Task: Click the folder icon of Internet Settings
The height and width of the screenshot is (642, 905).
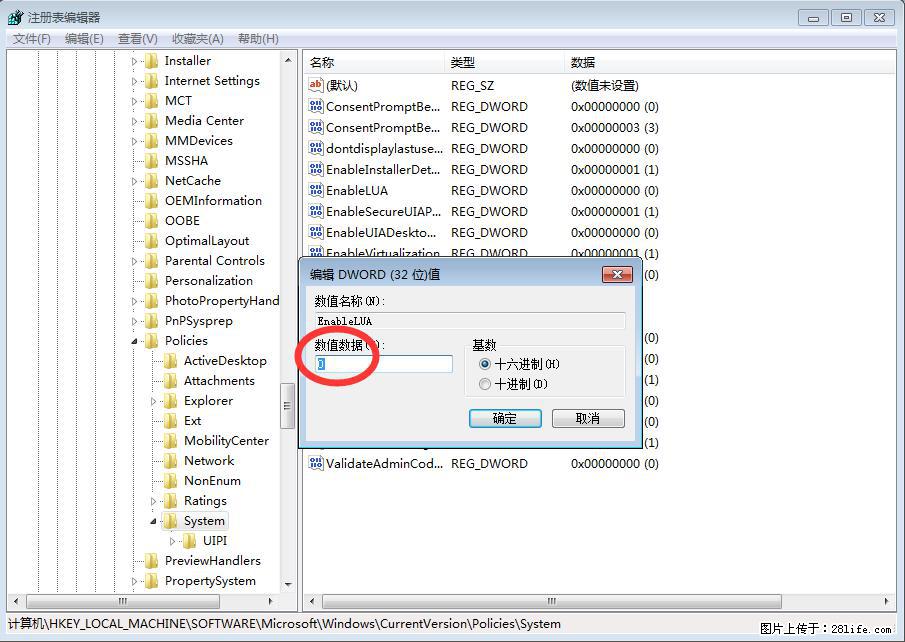Action: coord(151,80)
